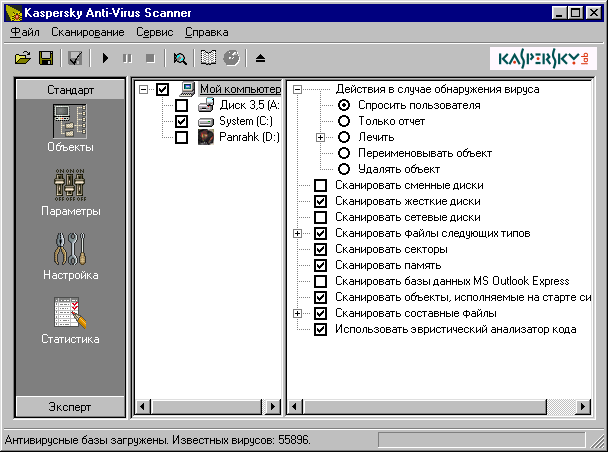Start scanning with the play arrow icon

click(x=105, y=59)
